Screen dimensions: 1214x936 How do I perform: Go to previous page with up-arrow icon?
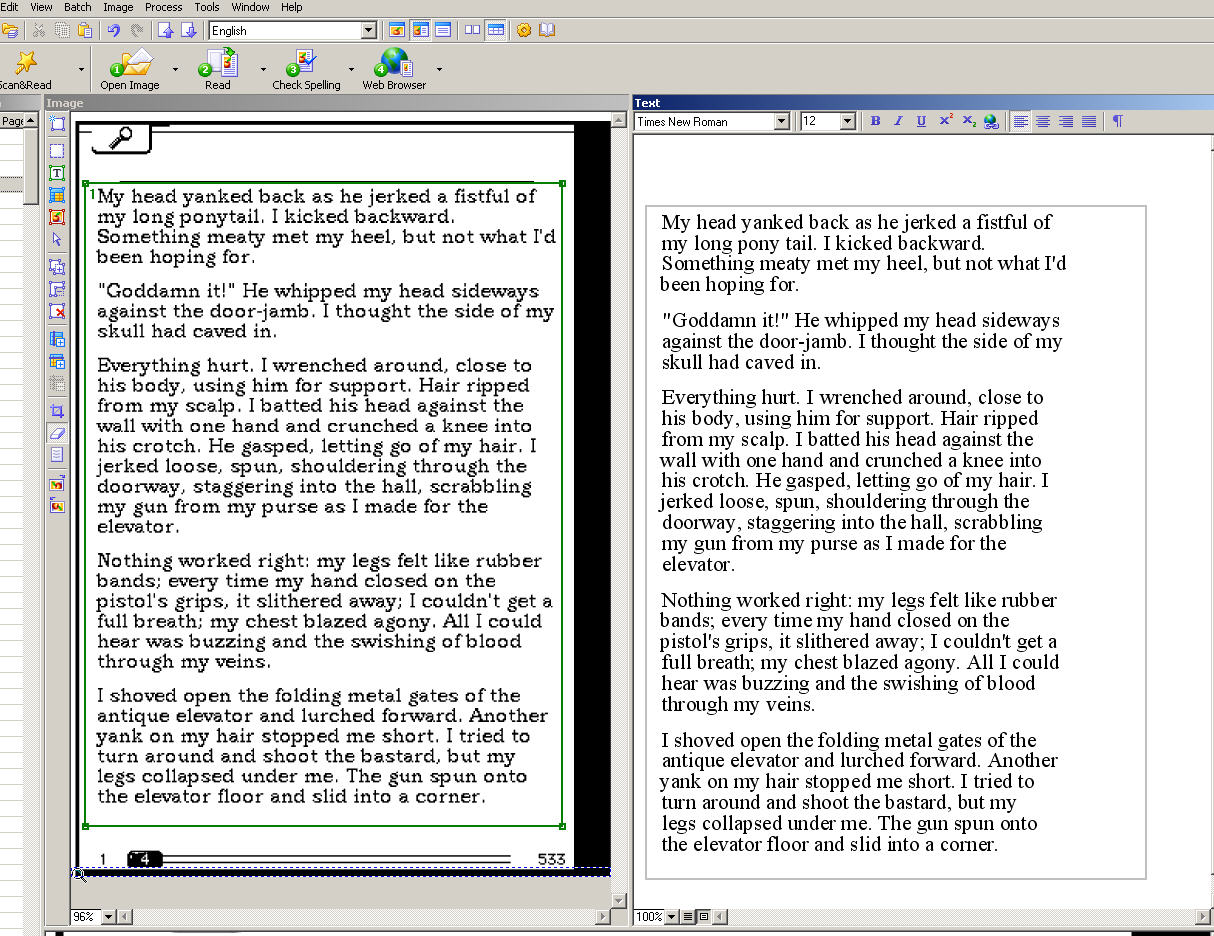[x=165, y=30]
